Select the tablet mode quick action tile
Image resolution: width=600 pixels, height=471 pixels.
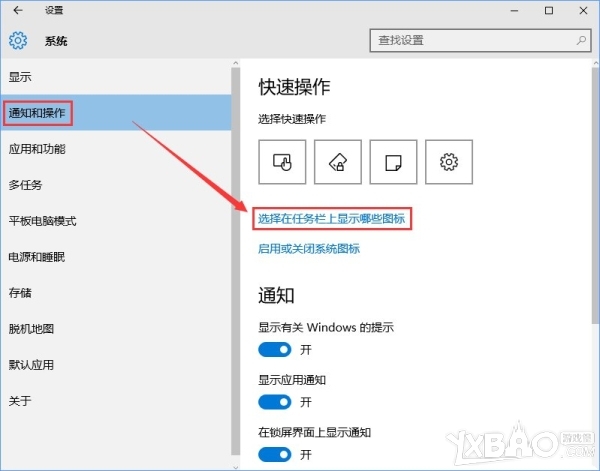282,162
